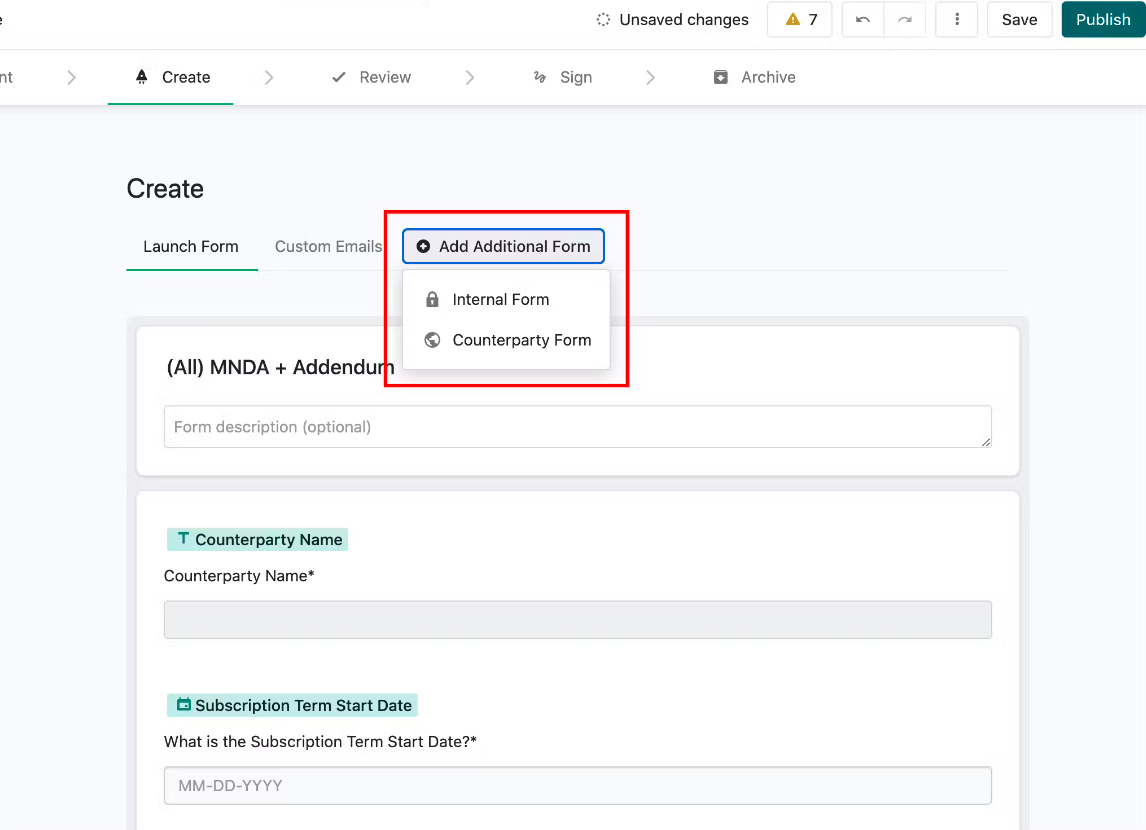Click the chevron before the Create step
Image resolution: width=1146 pixels, height=830 pixels.
(x=72, y=77)
